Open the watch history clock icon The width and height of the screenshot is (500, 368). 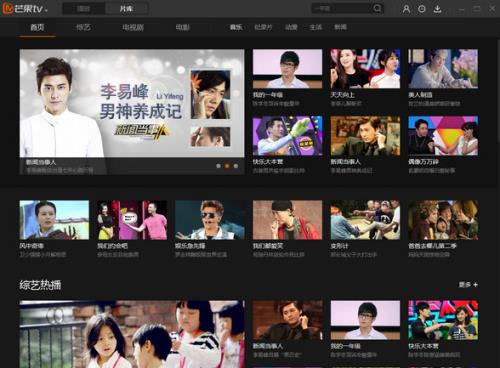[422, 9]
